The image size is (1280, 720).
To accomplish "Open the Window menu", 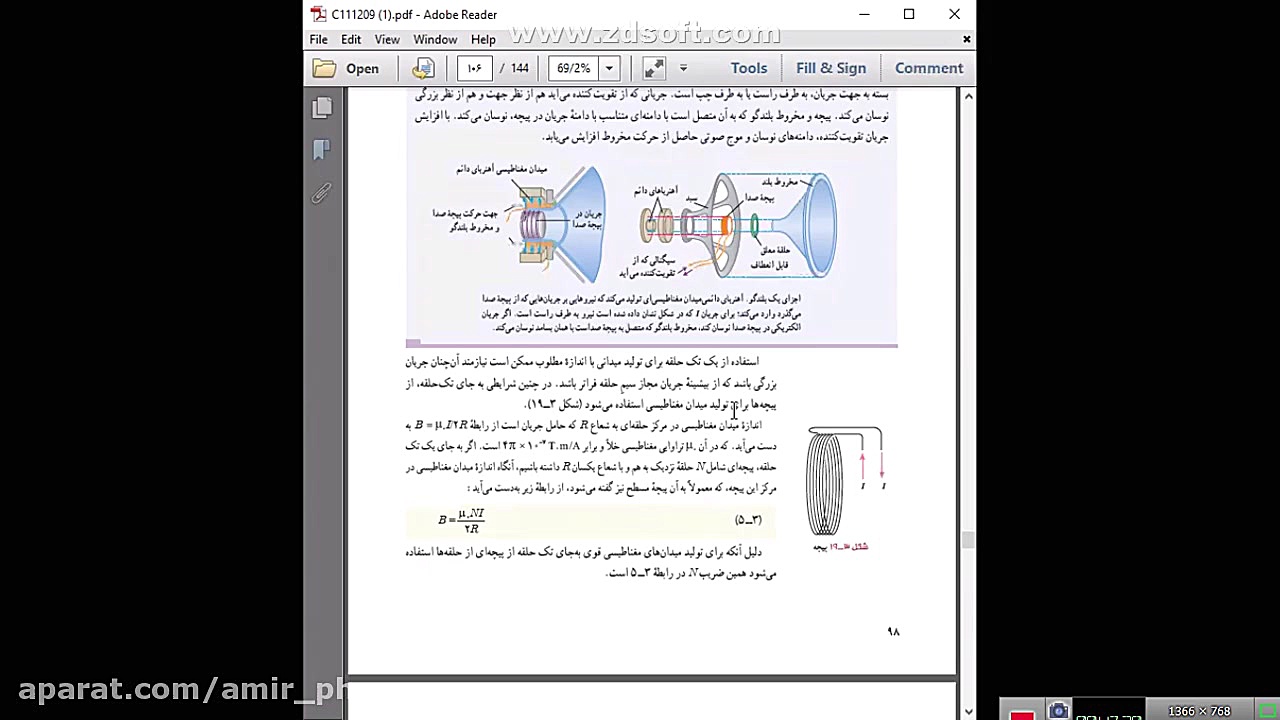I will point(435,39).
